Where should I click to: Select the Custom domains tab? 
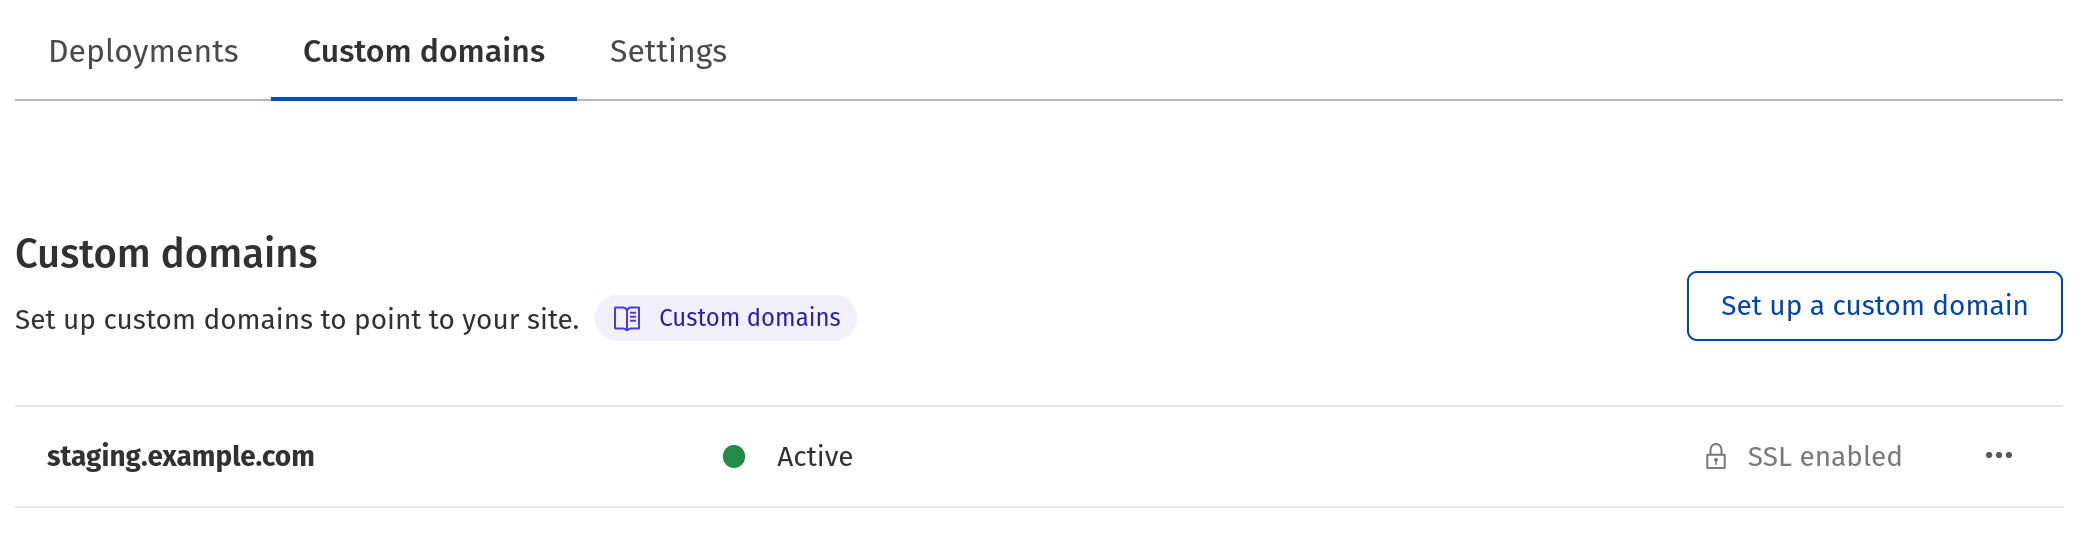424,51
